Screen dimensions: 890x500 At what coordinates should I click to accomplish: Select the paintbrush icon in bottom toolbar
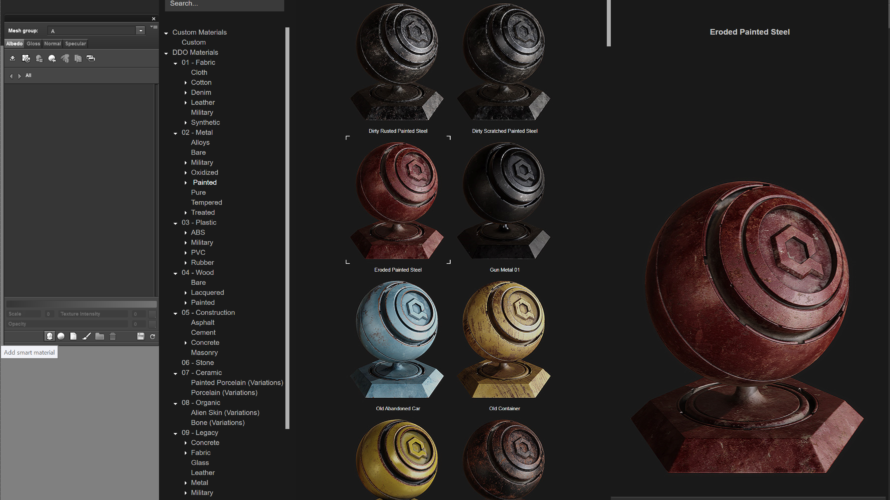click(86, 337)
